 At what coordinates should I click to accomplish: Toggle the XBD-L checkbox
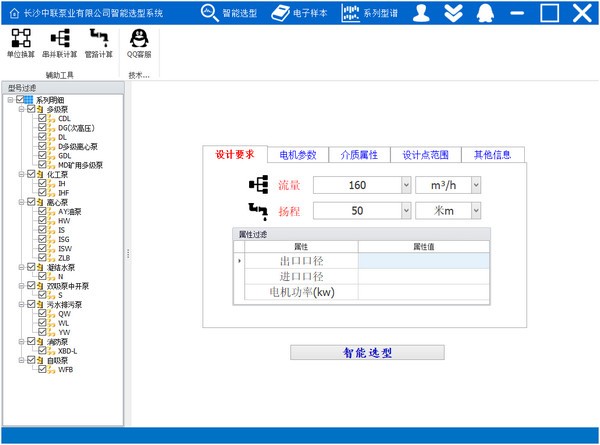click(42, 350)
